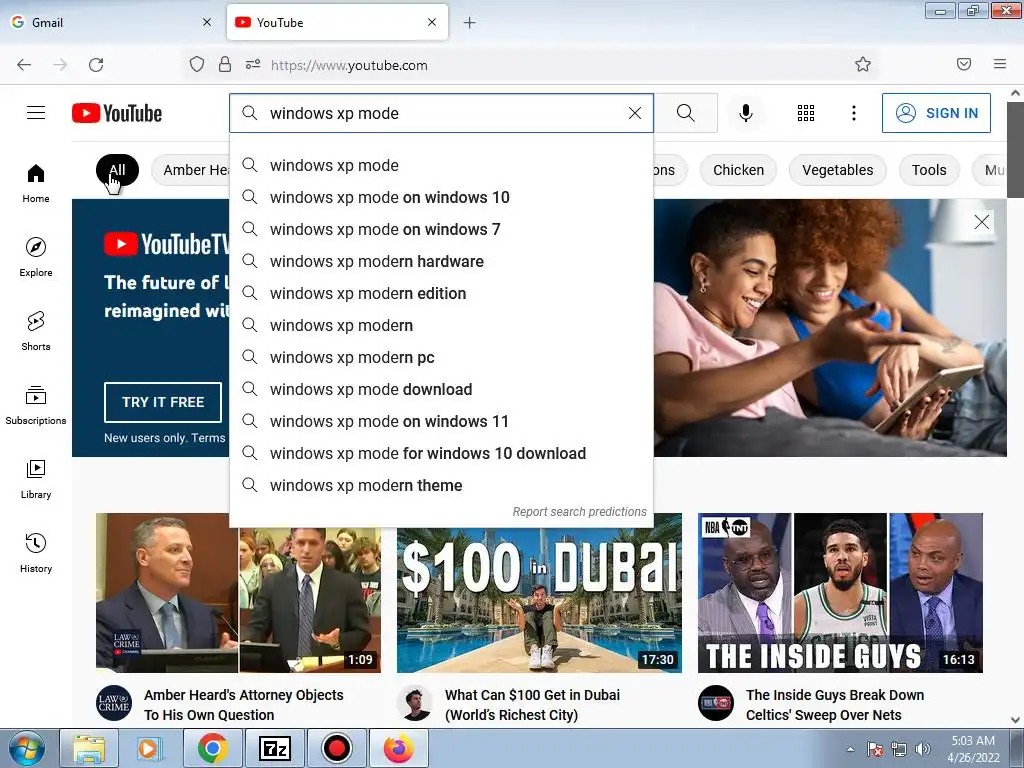Choose suggestion "windows xp modern pc"
Image resolution: width=1024 pixels, height=768 pixels.
[441, 357]
